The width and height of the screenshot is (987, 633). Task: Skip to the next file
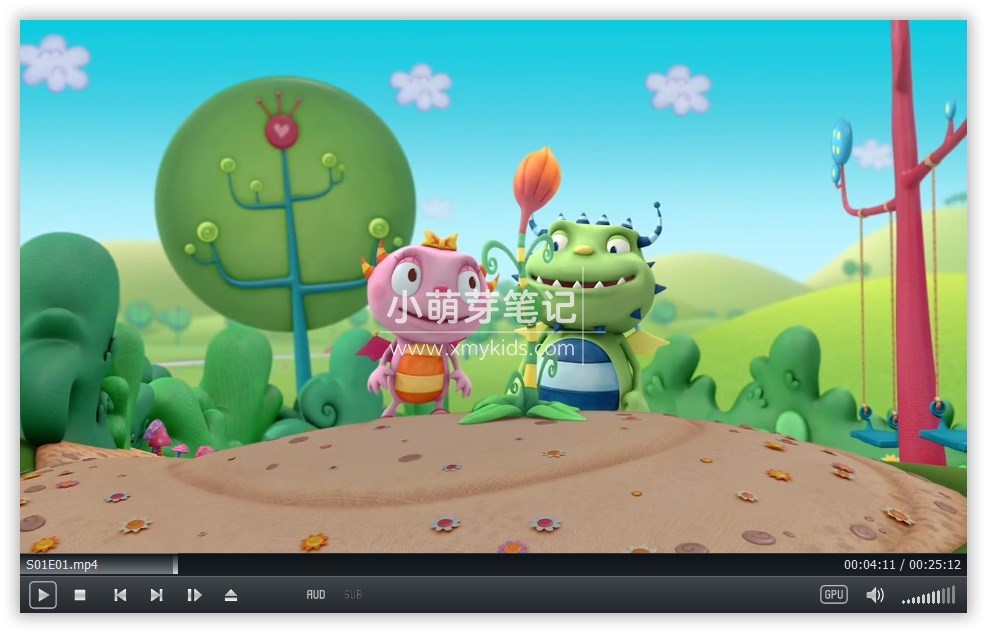tap(157, 594)
